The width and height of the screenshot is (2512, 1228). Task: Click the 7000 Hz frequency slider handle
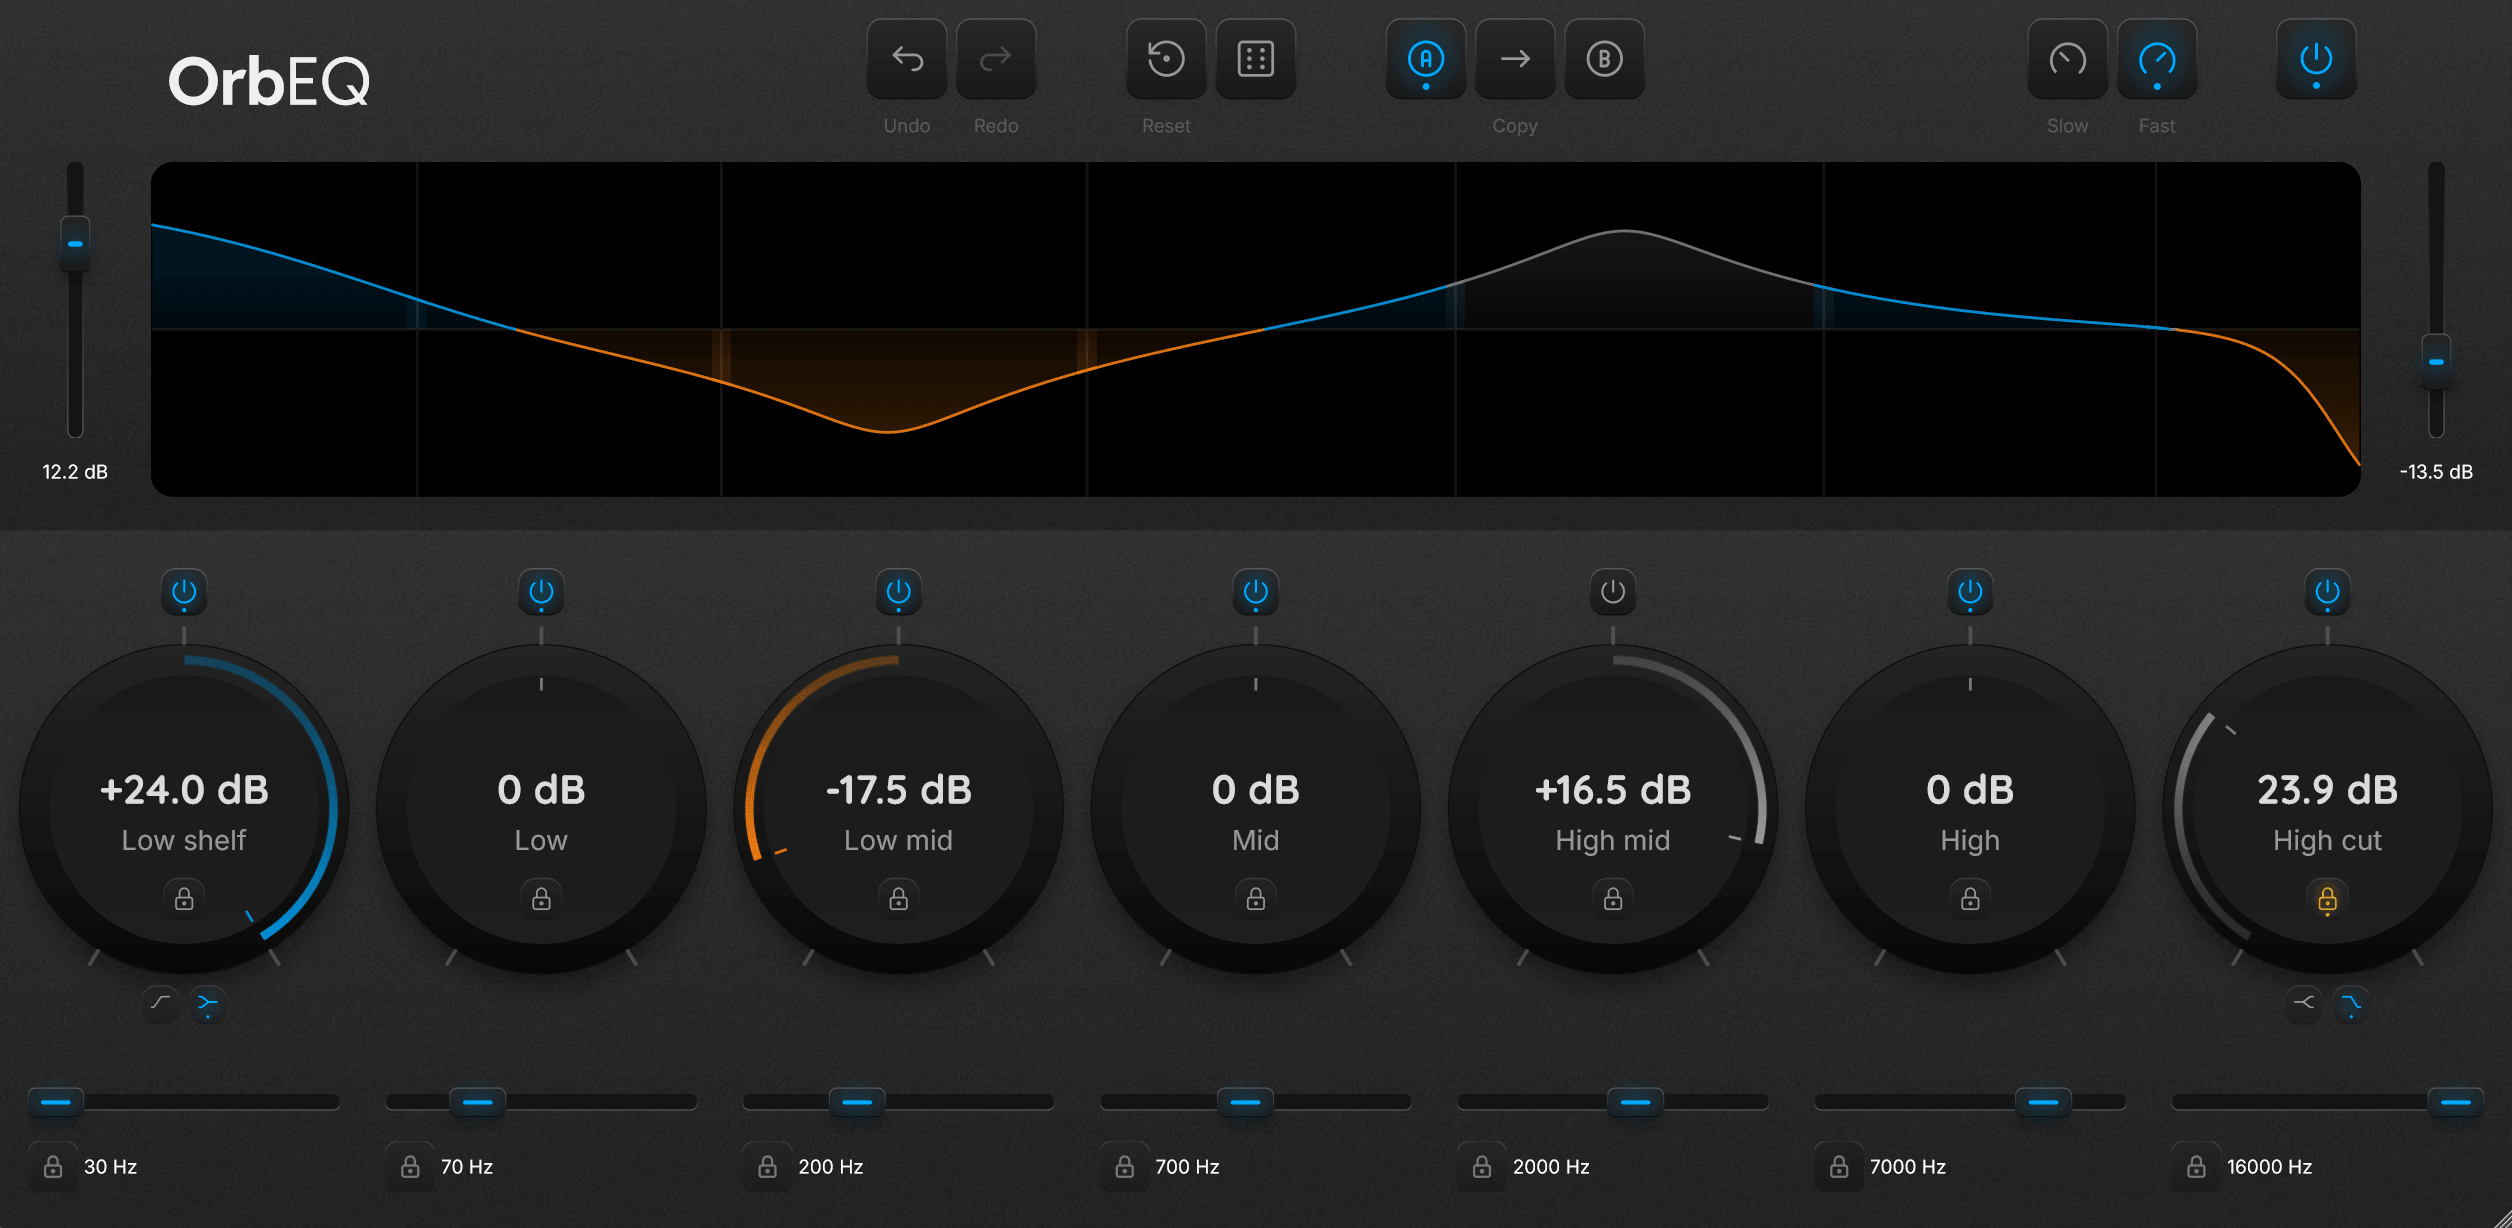(x=2043, y=1102)
